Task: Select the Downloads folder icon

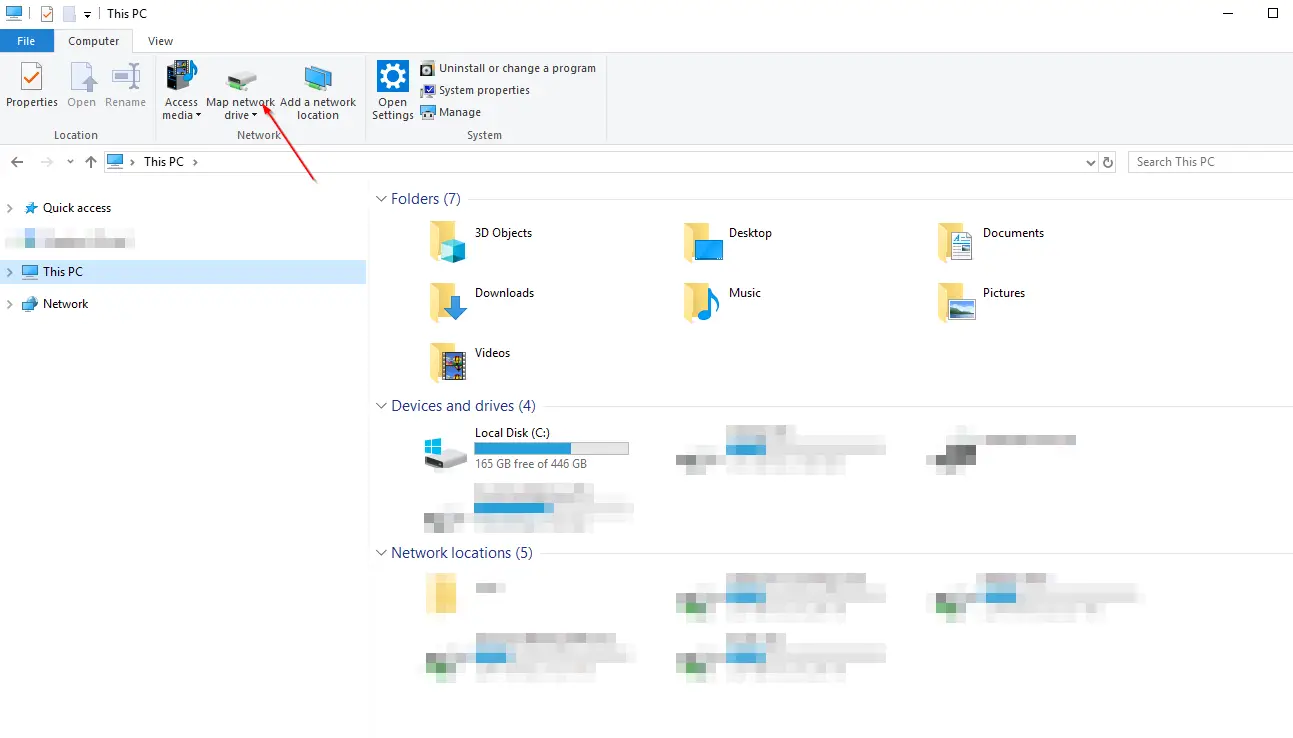Action: coord(447,302)
